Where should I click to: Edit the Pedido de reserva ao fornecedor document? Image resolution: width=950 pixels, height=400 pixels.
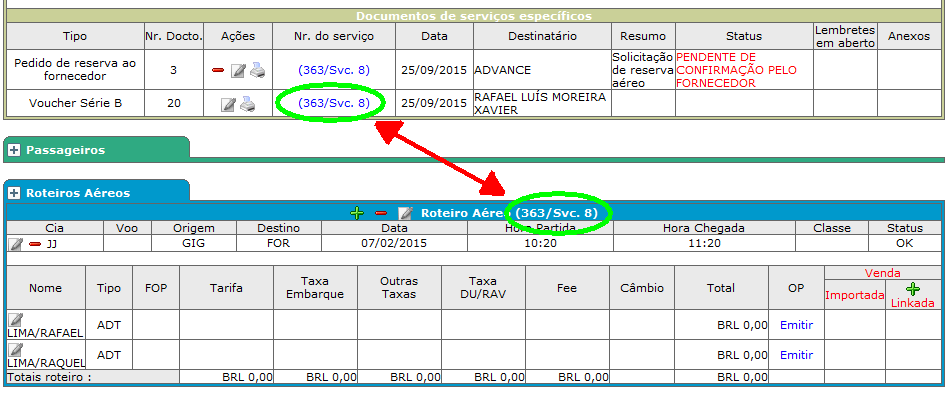pos(238,70)
